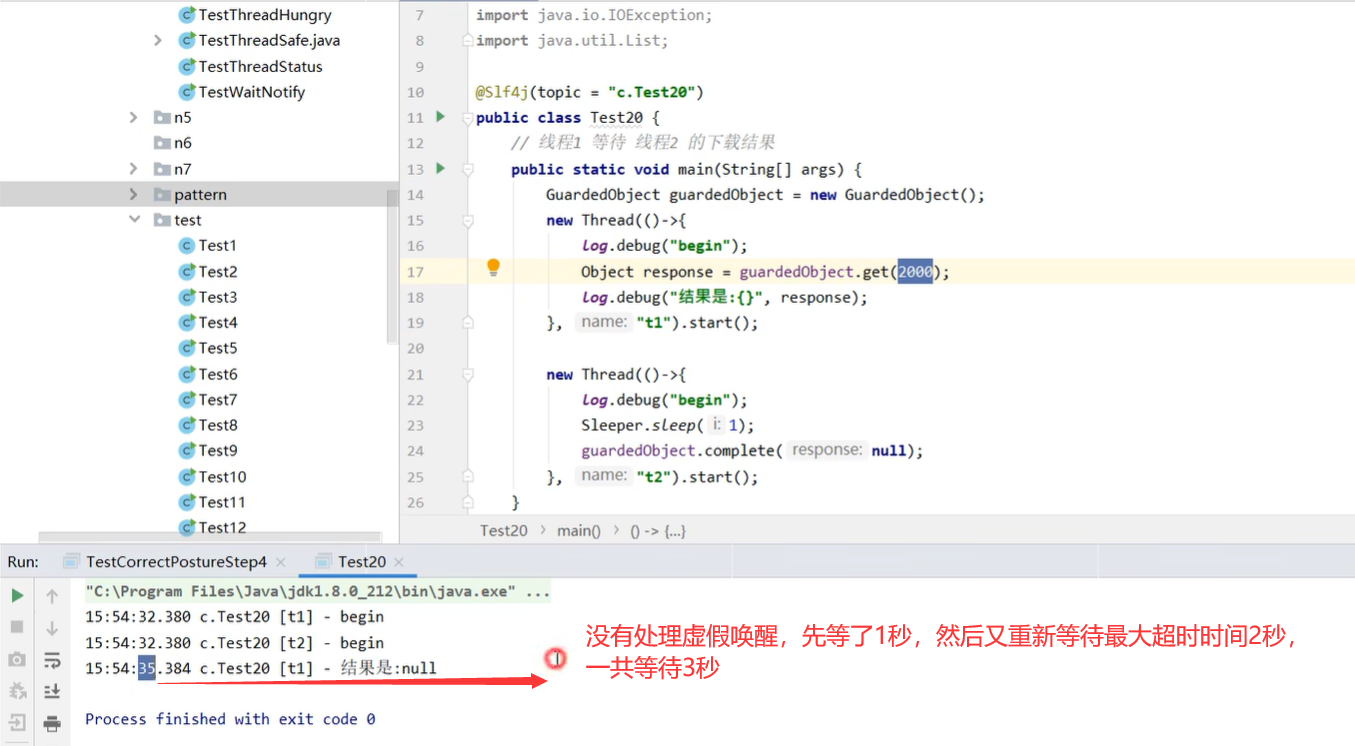
Task: Expand the n7 folder
Action: point(134,168)
